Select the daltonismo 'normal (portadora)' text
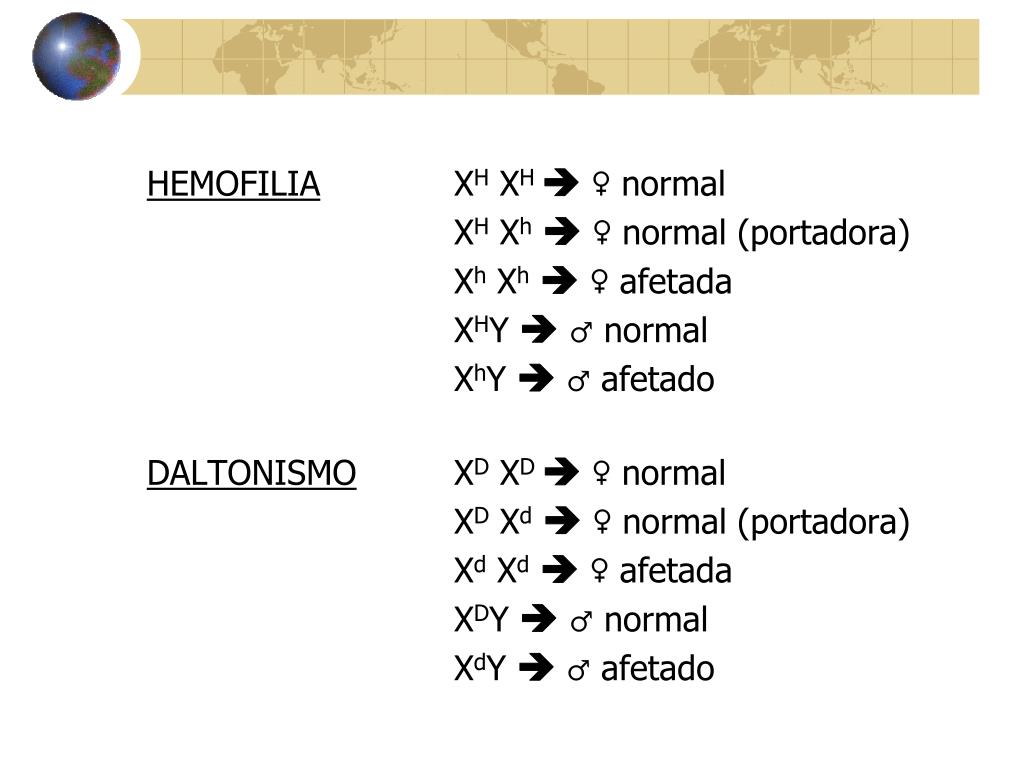Image resolution: width=1024 pixels, height=768 pixels. click(x=766, y=522)
